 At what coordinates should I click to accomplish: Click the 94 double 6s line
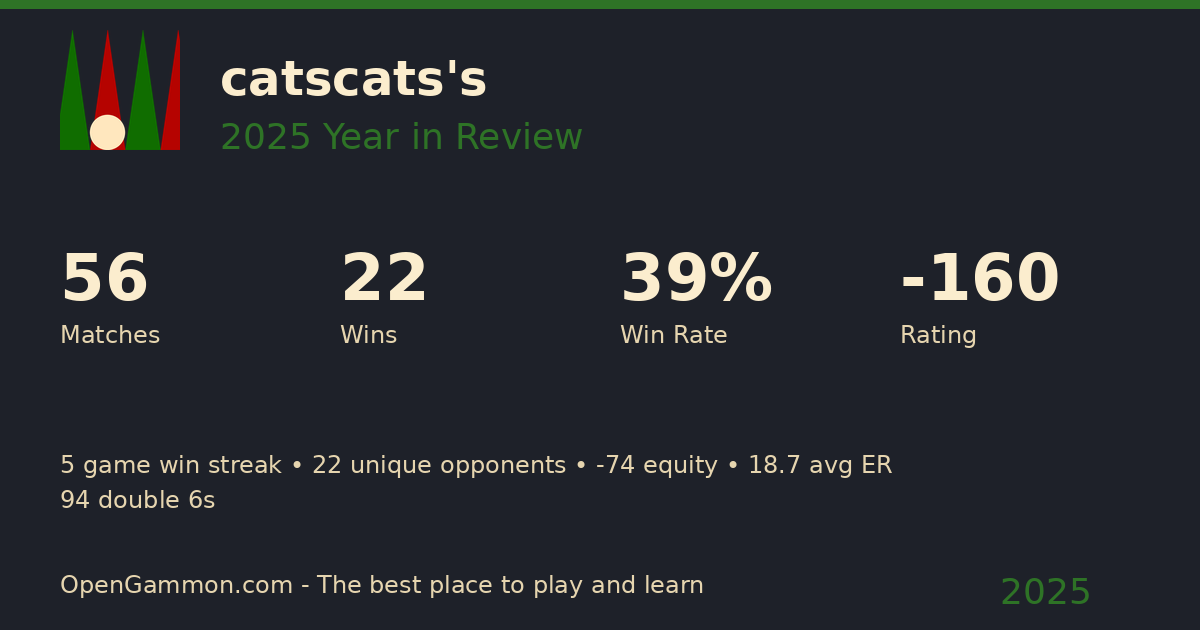(137, 501)
